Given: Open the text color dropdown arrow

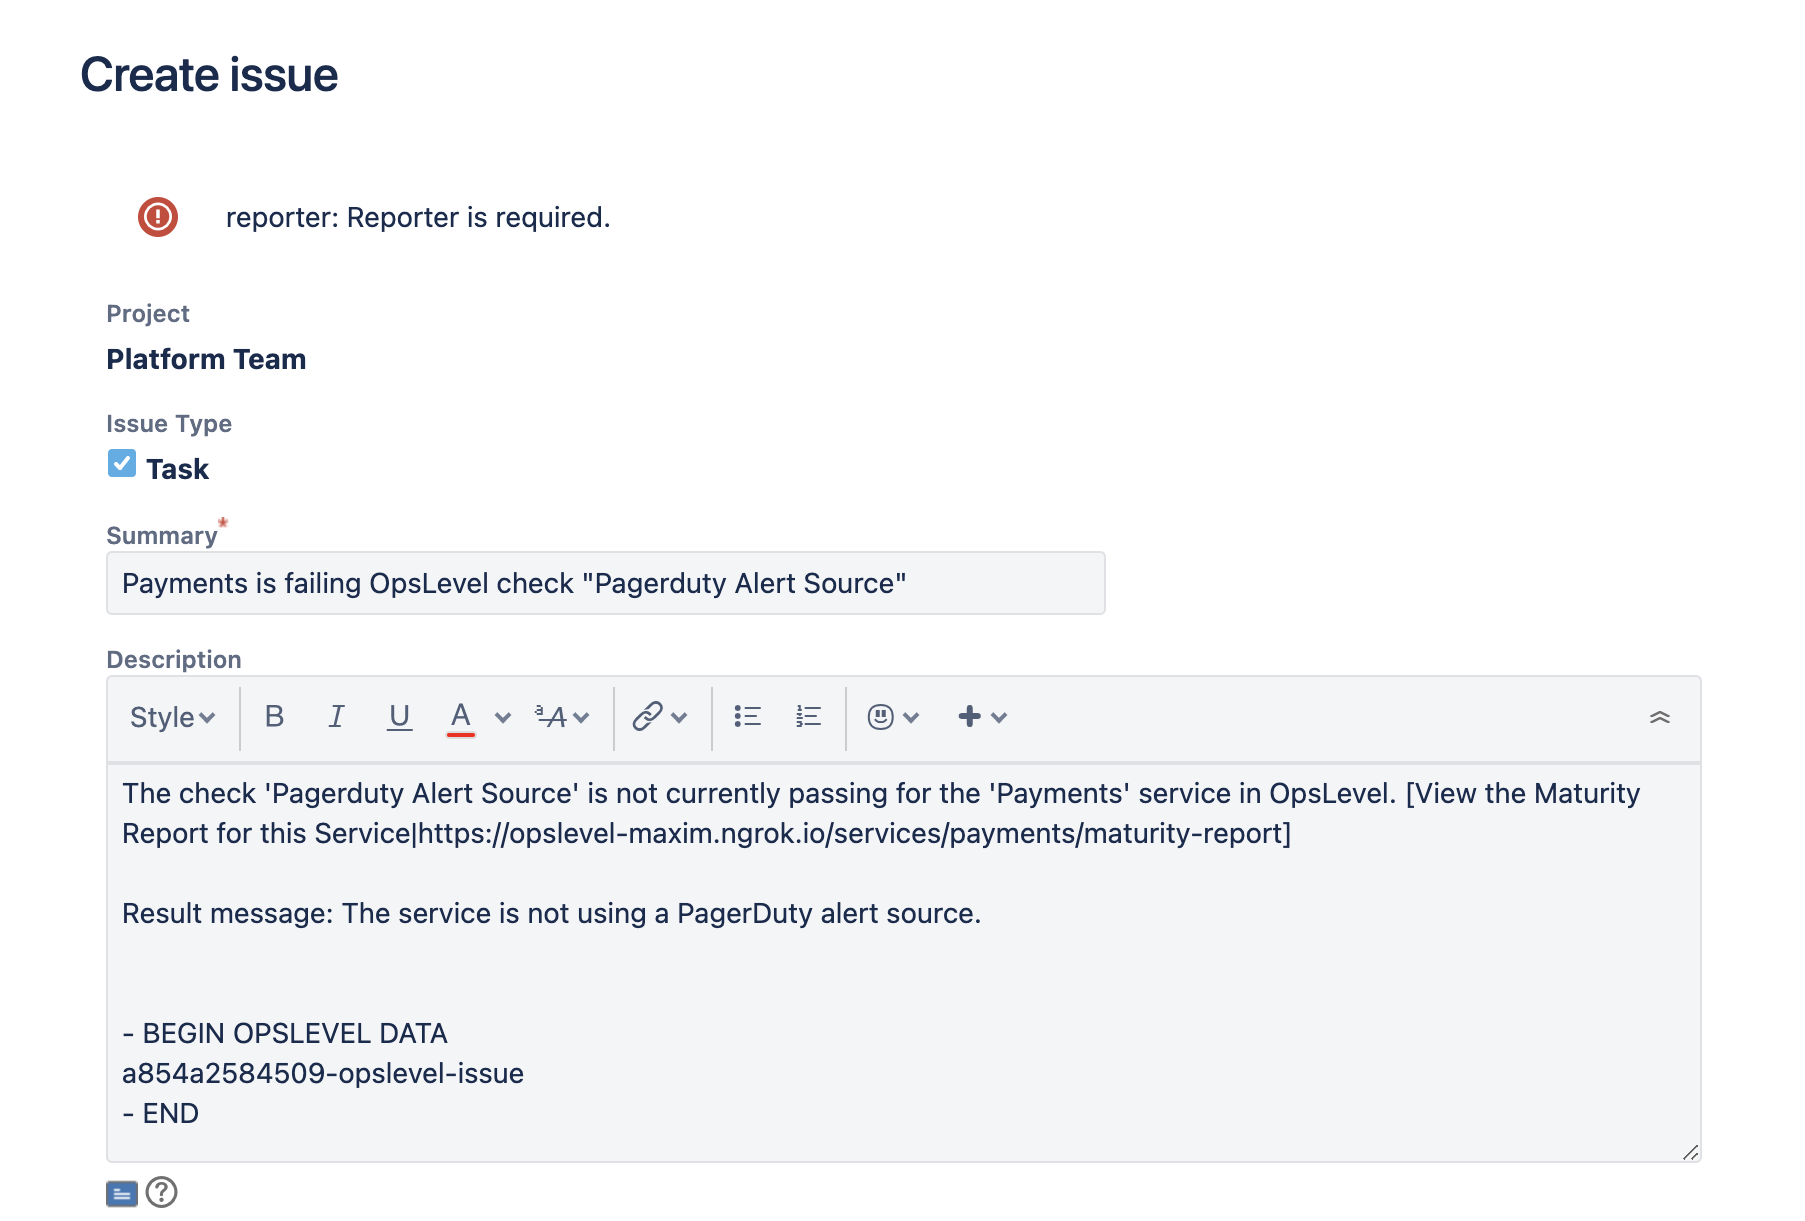Looking at the screenshot, I should point(503,717).
